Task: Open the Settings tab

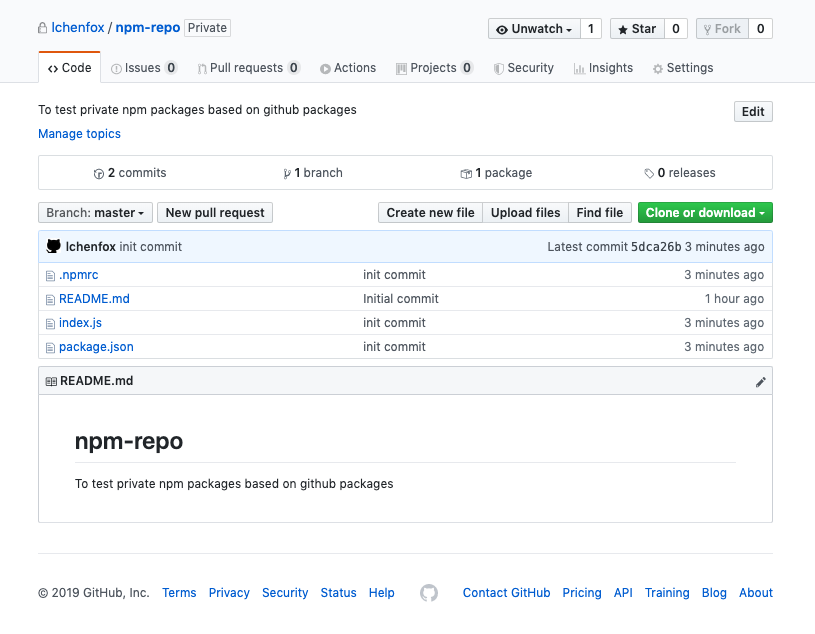Action: tap(683, 68)
